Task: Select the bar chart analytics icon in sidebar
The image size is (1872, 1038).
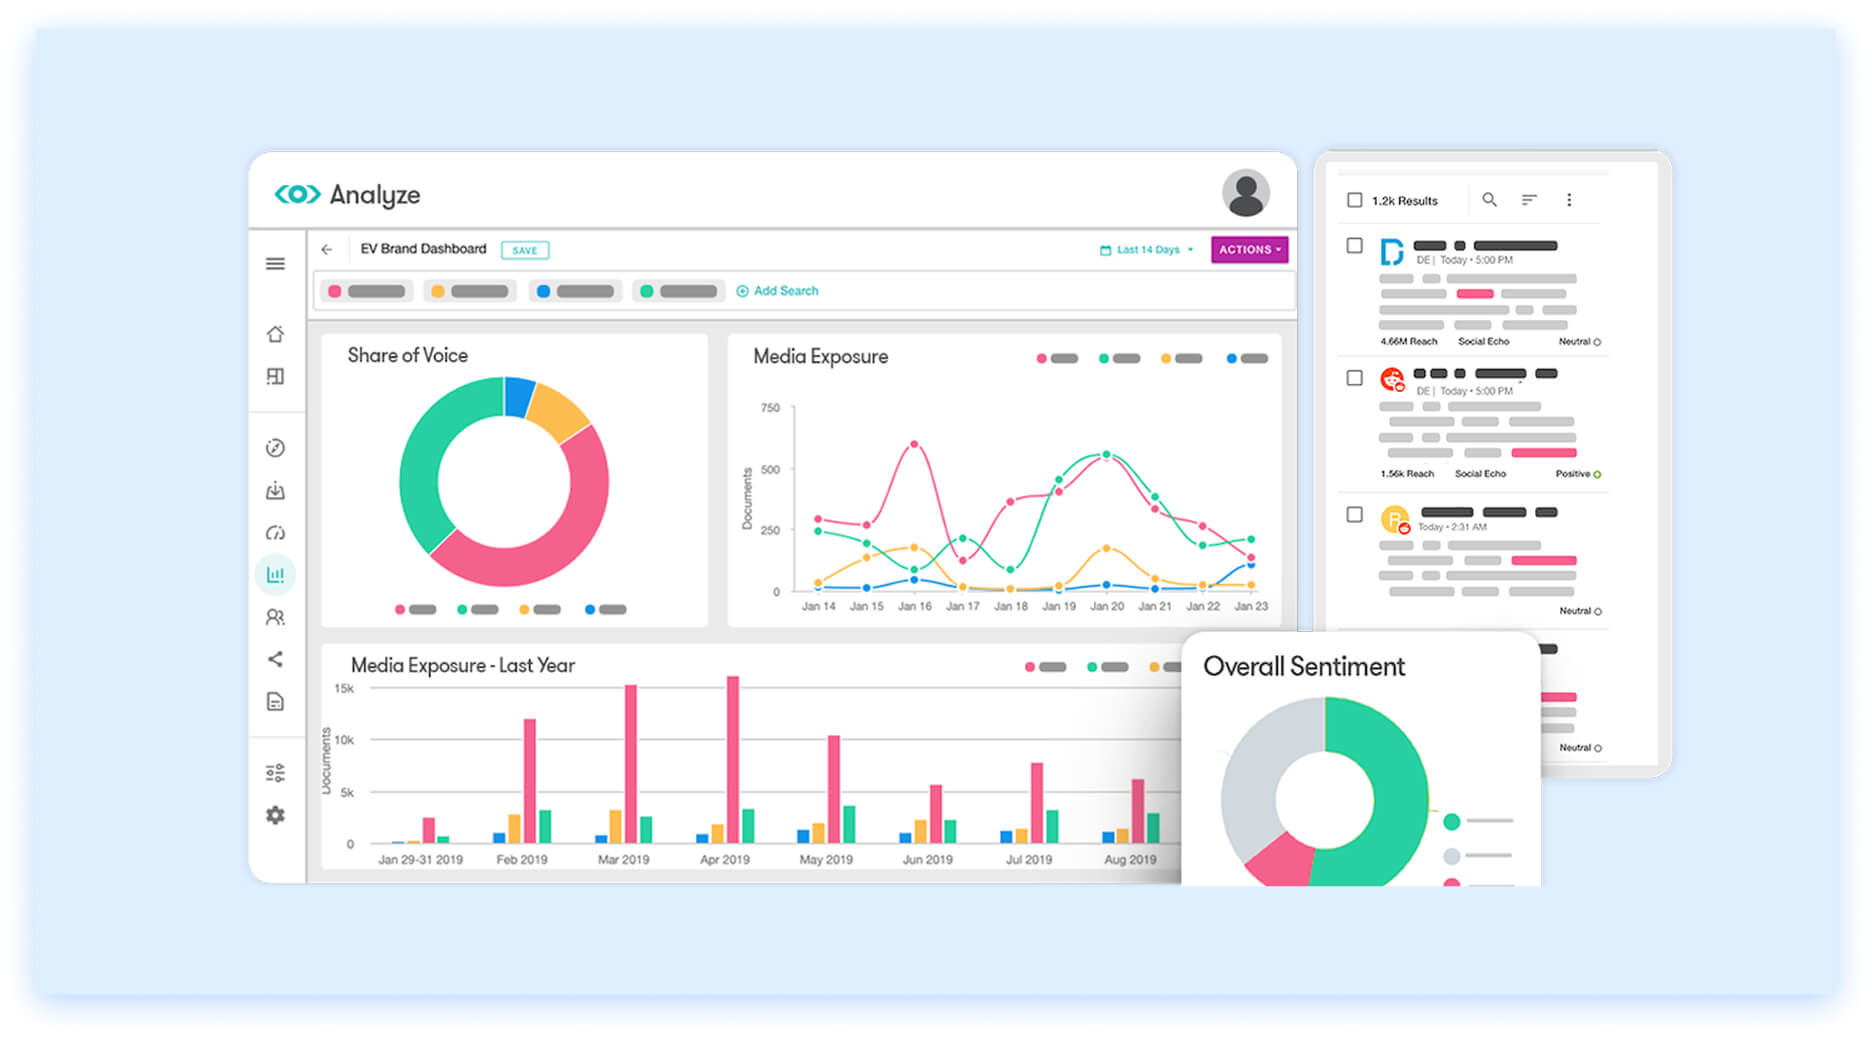Action: click(x=275, y=573)
